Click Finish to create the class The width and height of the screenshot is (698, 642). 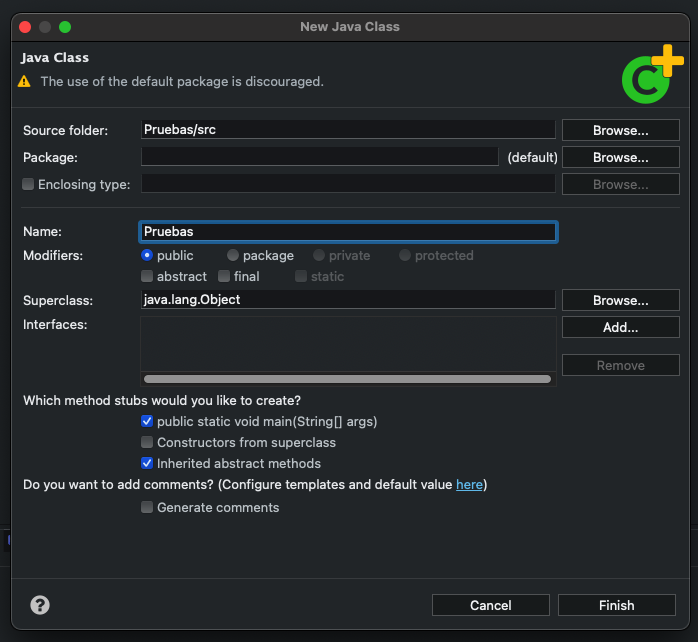617,605
